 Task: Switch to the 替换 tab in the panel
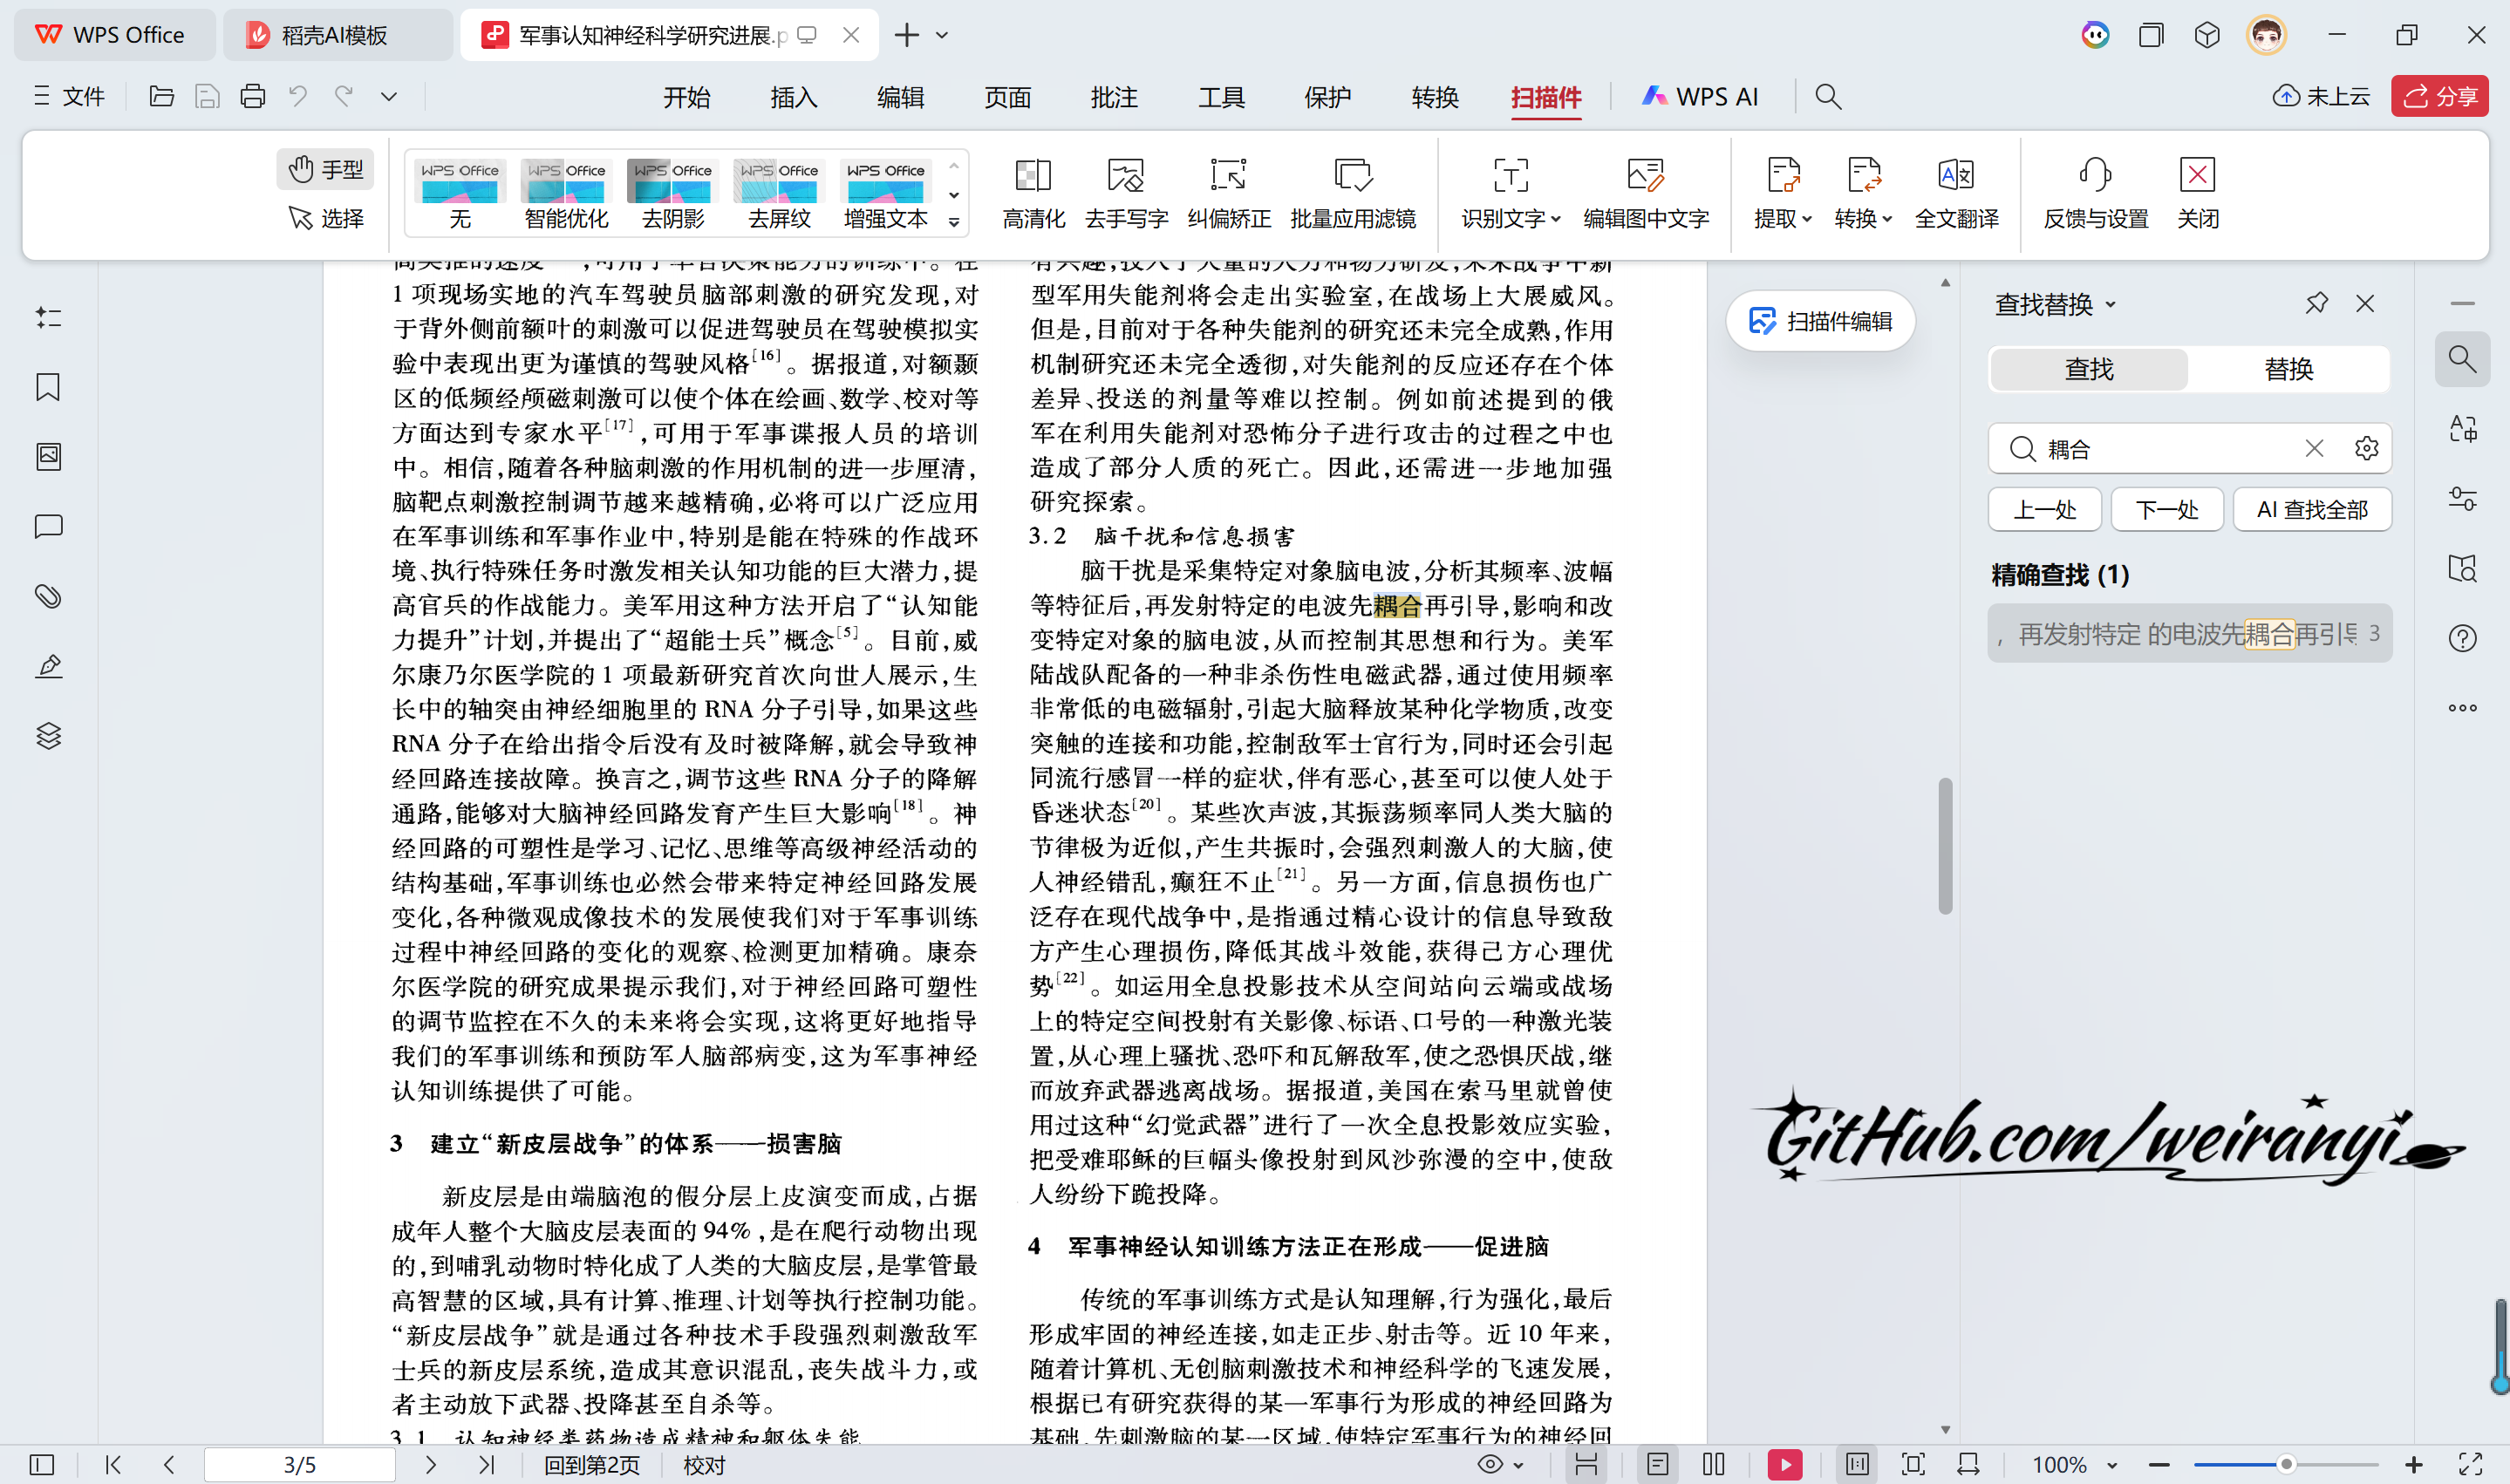2288,369
